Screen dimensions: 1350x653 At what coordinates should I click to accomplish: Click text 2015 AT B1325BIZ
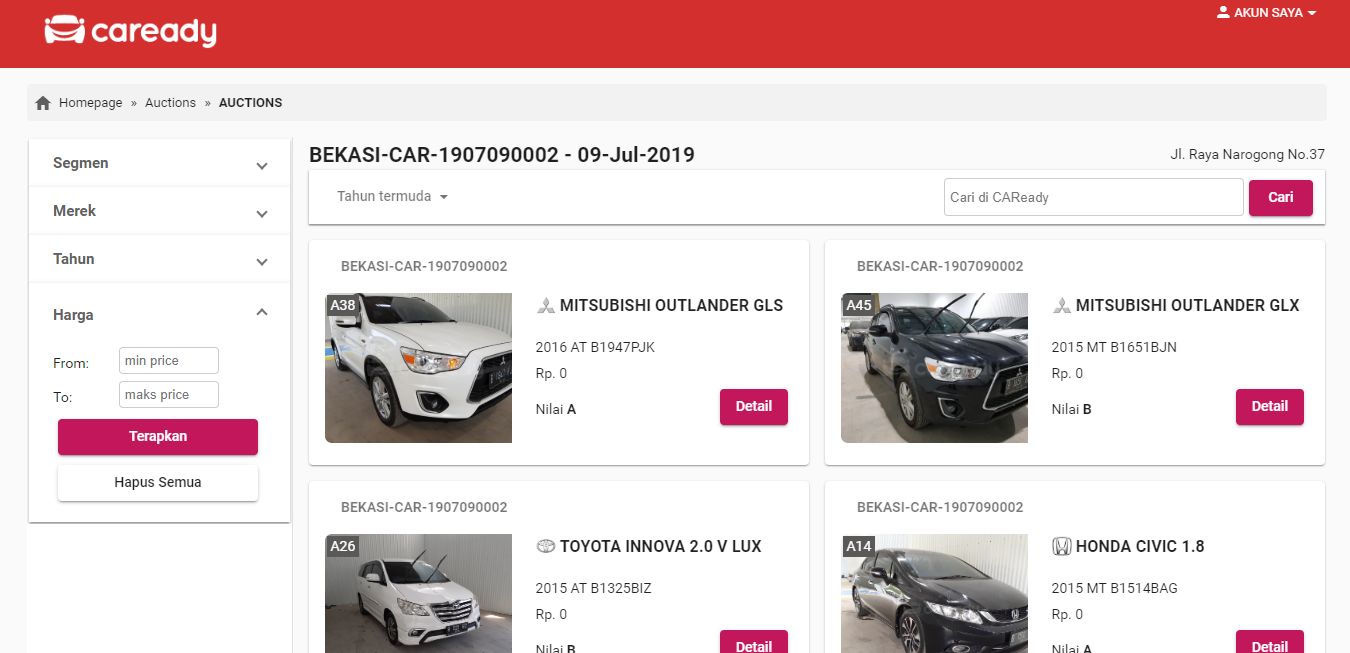point(593,589)
